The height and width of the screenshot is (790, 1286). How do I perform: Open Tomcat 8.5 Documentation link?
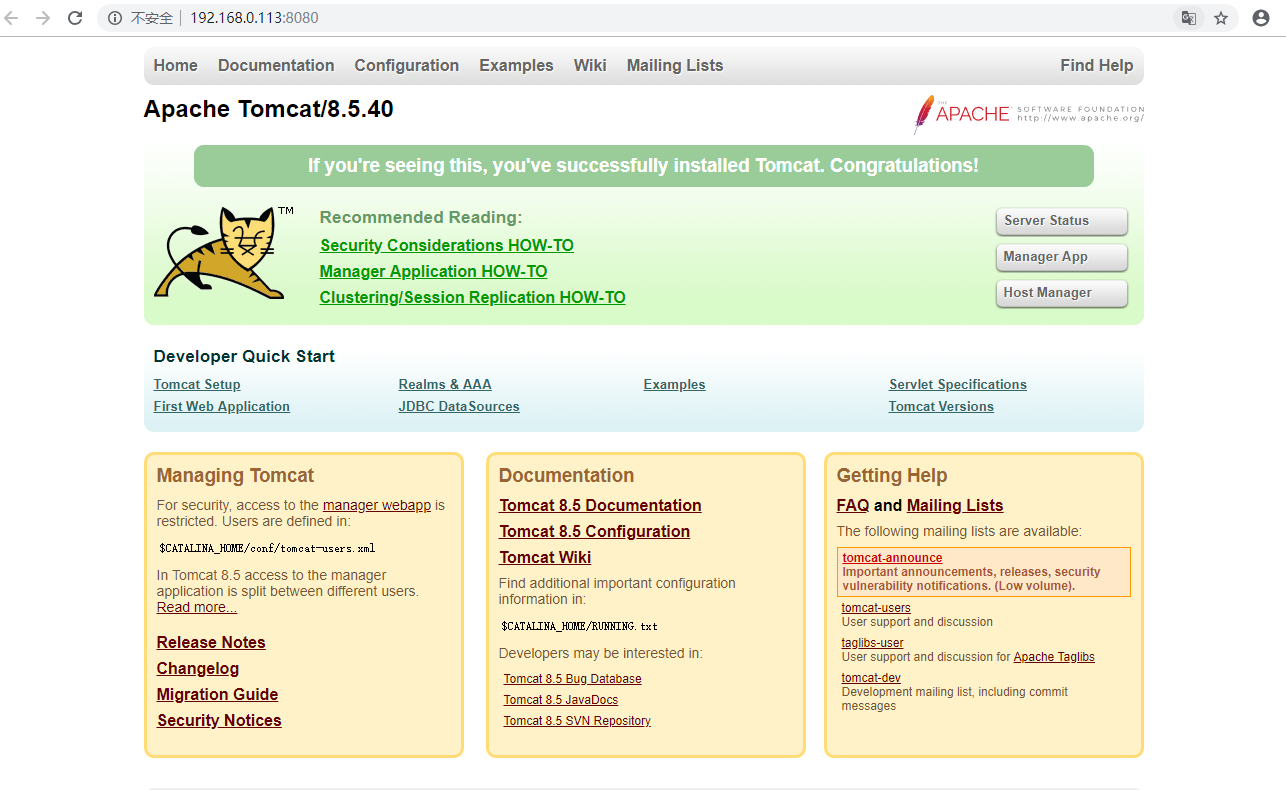click(600, 506)
